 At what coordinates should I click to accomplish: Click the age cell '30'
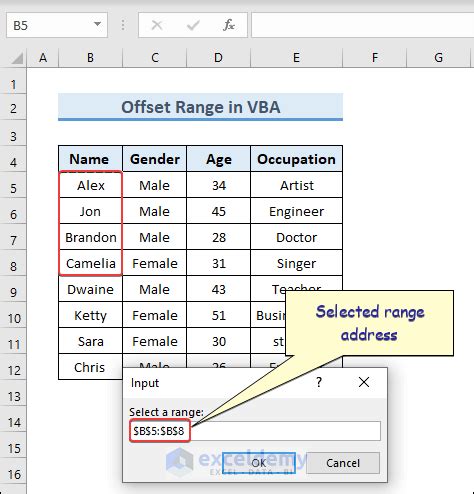coord(218,341)
